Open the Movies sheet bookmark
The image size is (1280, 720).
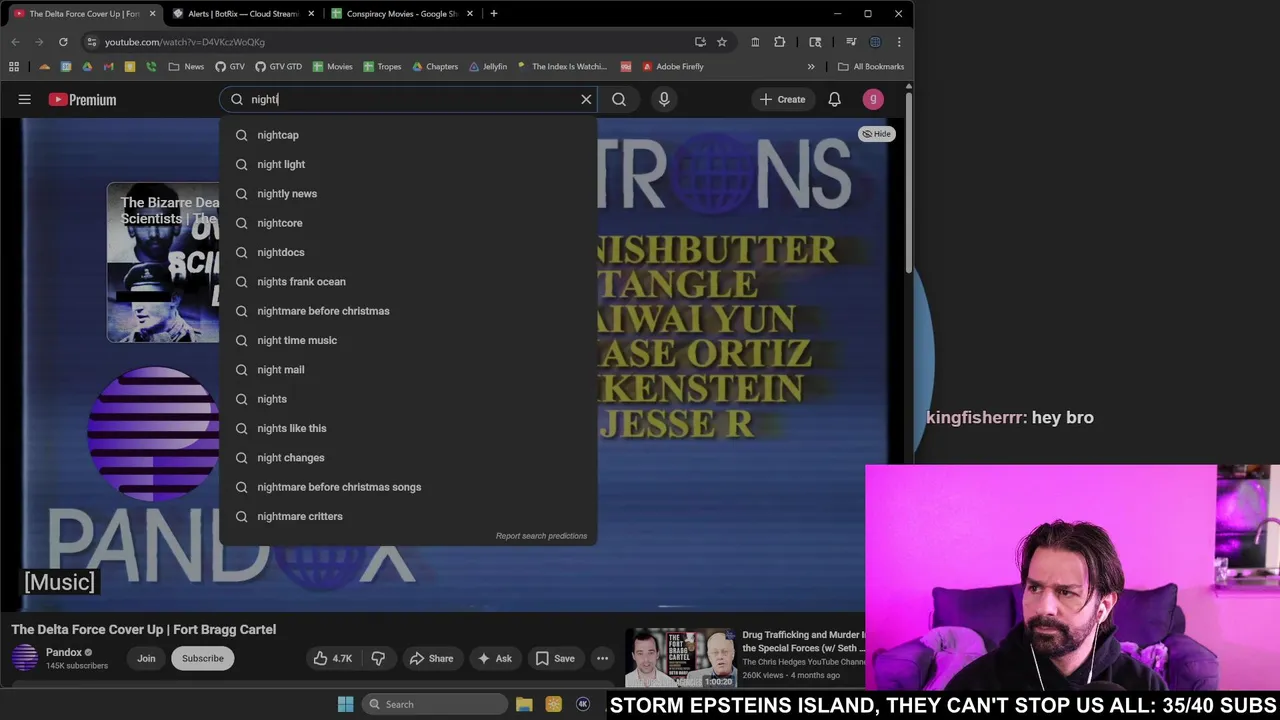click(x=332, y=67)
